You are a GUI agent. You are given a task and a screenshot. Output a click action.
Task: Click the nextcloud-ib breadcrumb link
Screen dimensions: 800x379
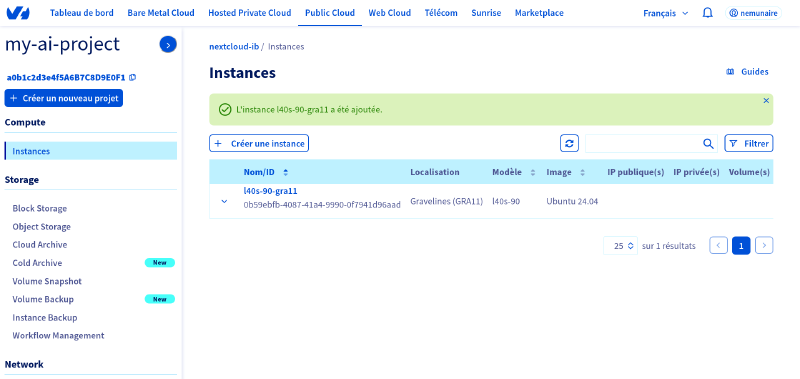click(234, 46)
